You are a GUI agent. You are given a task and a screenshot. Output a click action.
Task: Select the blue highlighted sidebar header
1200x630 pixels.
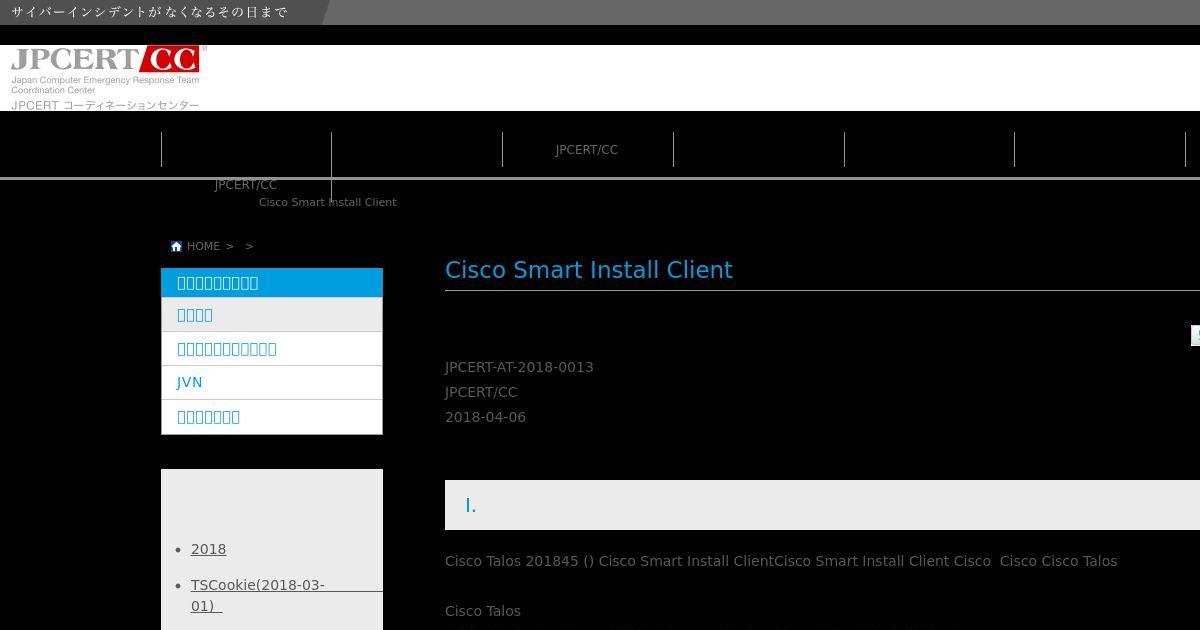pos(272,283)
